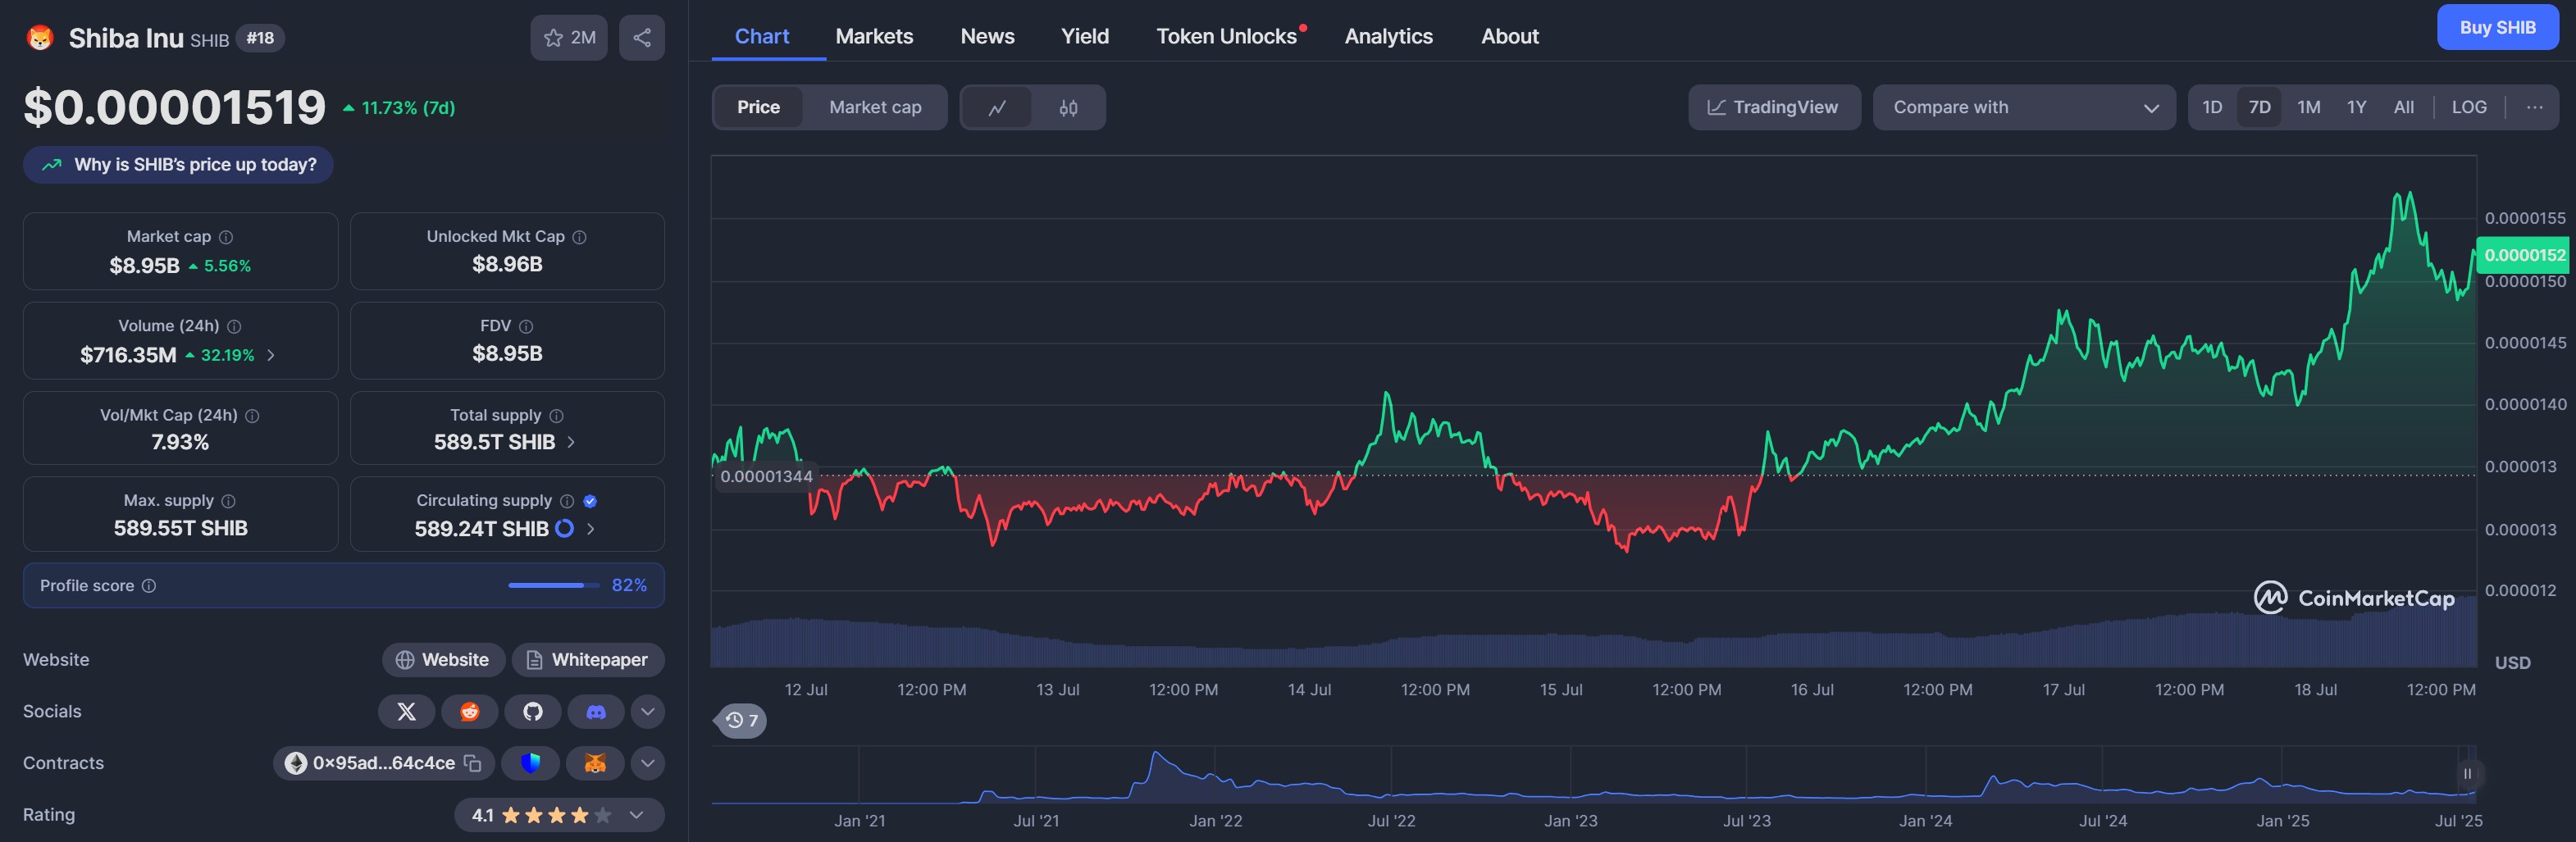Select Price chart mode
The width and height of the screenshot is (2576, 842).
[x=758, y=107]
